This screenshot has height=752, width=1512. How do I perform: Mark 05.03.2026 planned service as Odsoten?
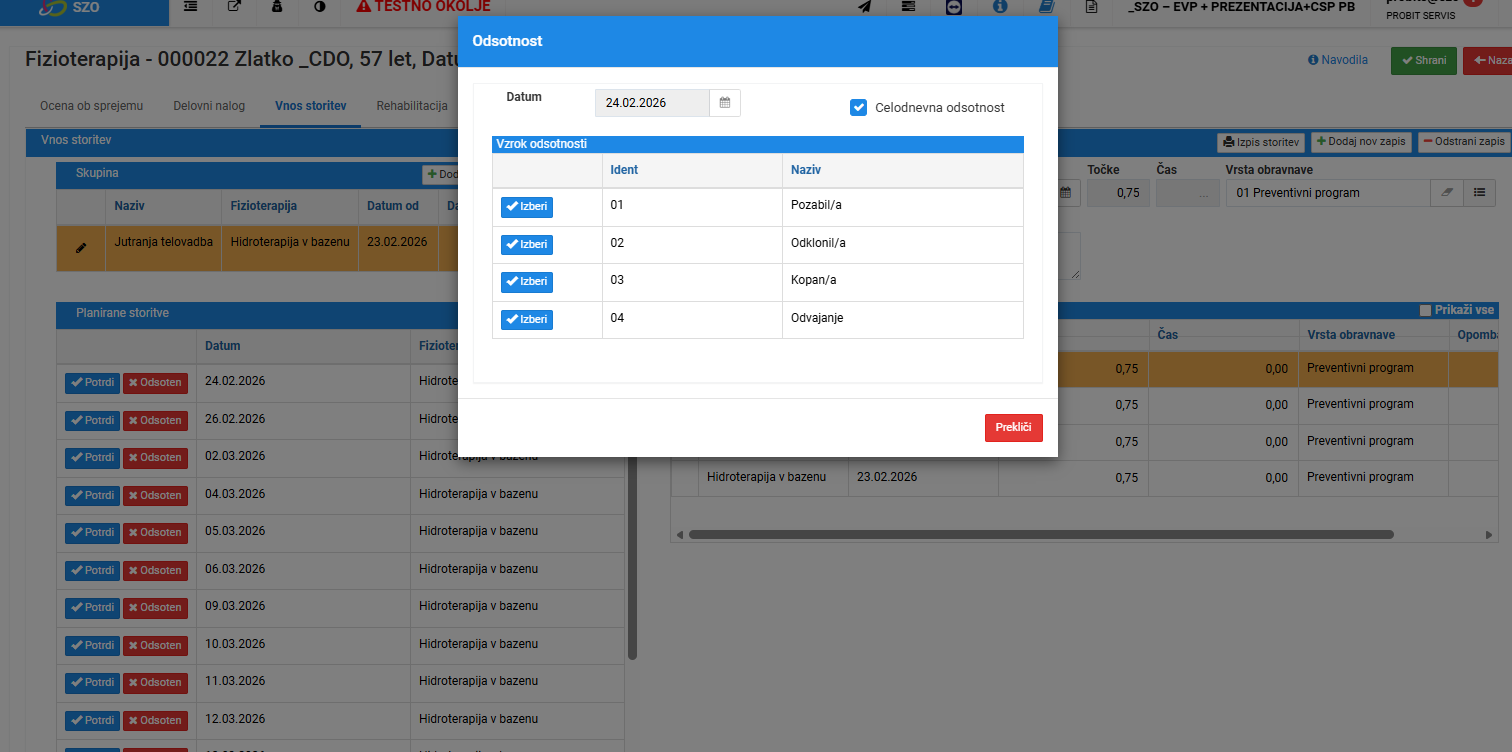click(155, 533)
